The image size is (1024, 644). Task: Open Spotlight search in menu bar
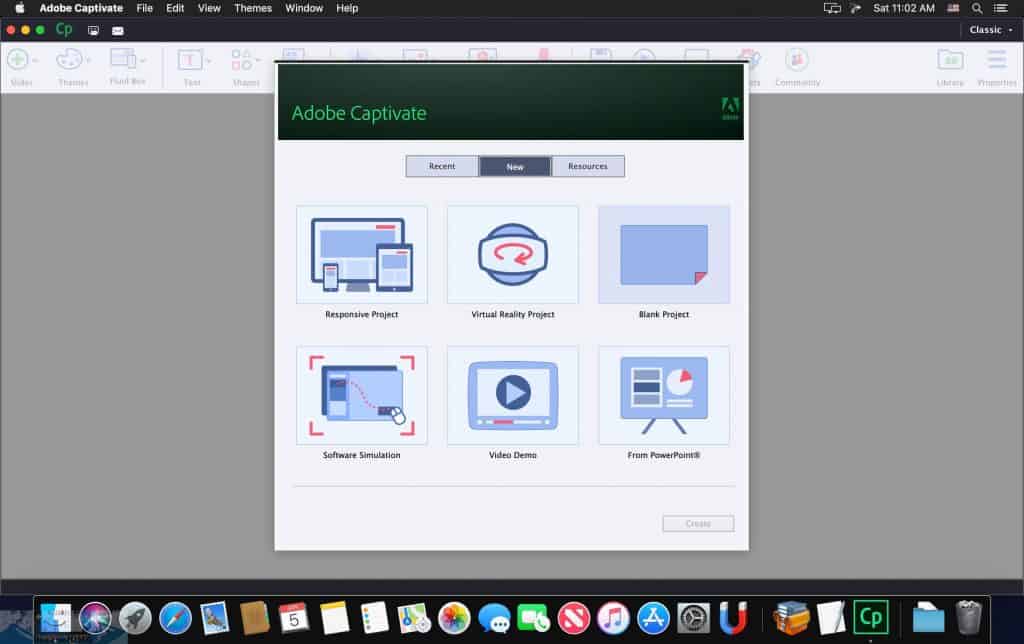977,8
